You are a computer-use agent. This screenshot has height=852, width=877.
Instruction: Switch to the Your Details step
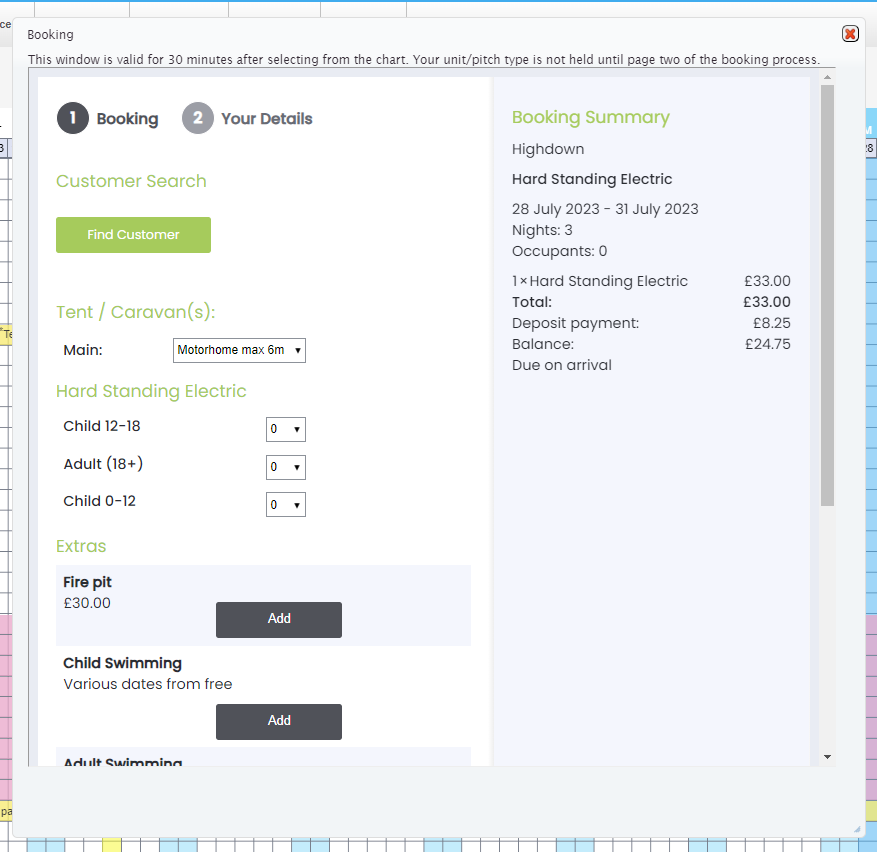coord(266,119)
